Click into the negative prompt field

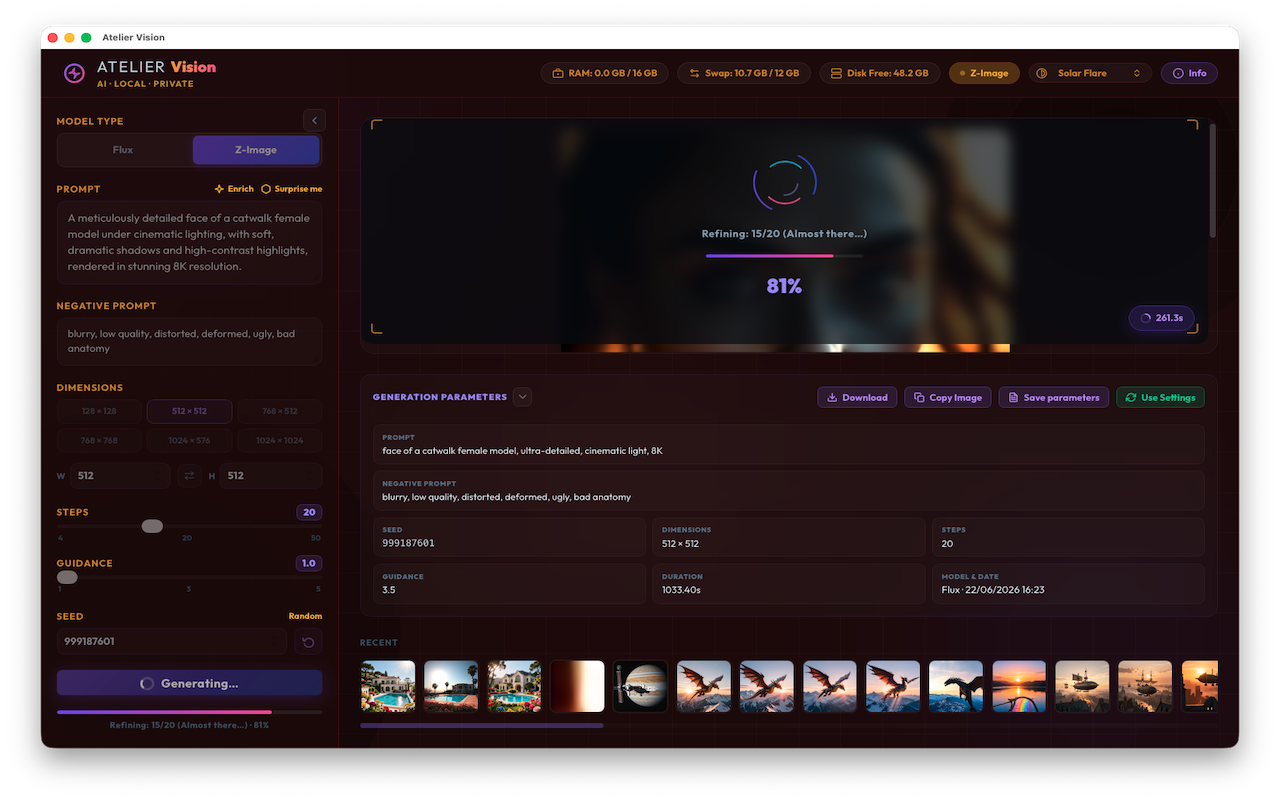click(189, 341)
